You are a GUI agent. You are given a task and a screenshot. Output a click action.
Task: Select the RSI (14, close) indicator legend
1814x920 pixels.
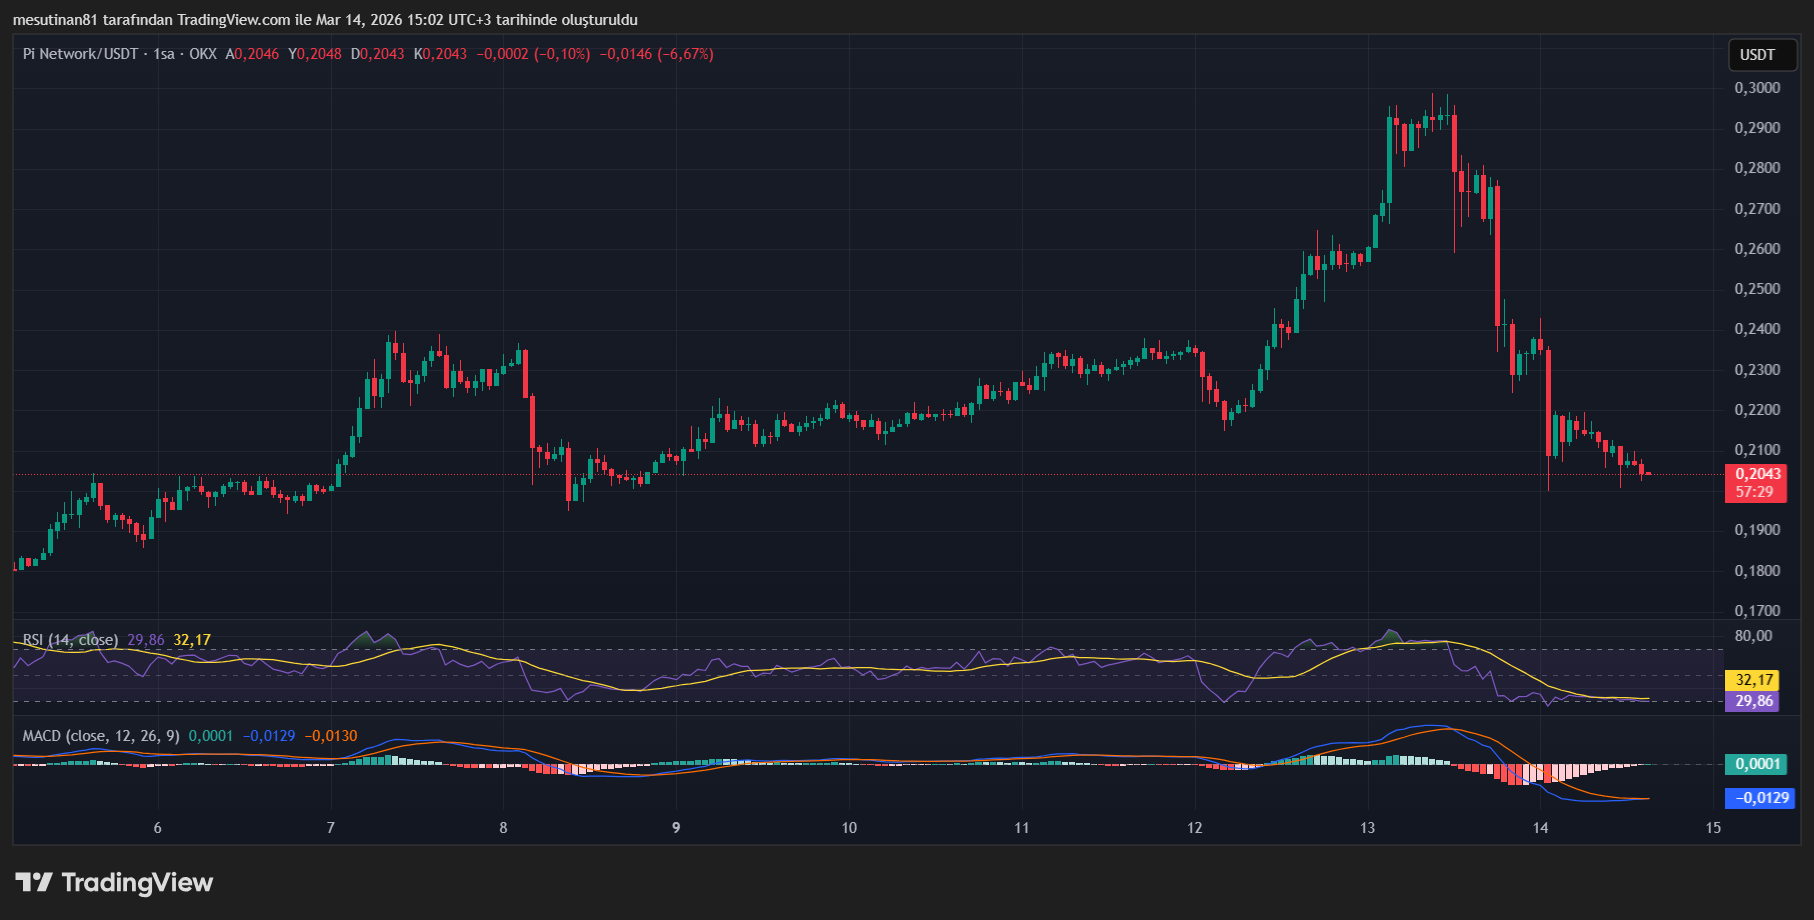tap(70, 640)
